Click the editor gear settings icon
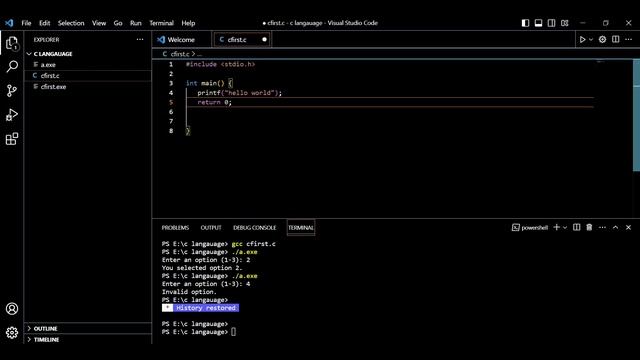Image resolution: width=640 pixels, height=360 pixels. click(602, 40)
